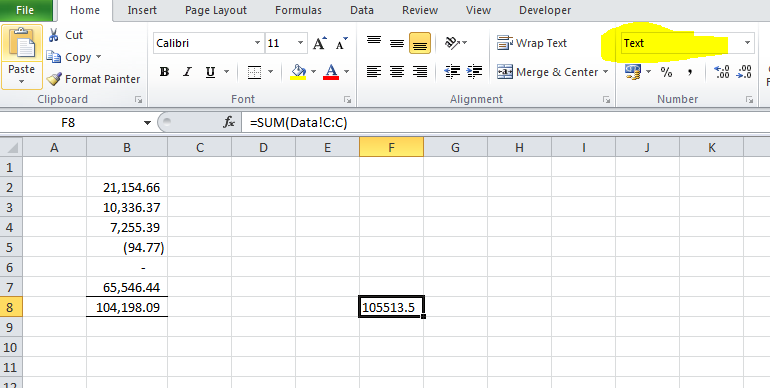Select cell B8 showing 104,198.09
The height and width of the screenshot is (388, 770).
point(127,307)
